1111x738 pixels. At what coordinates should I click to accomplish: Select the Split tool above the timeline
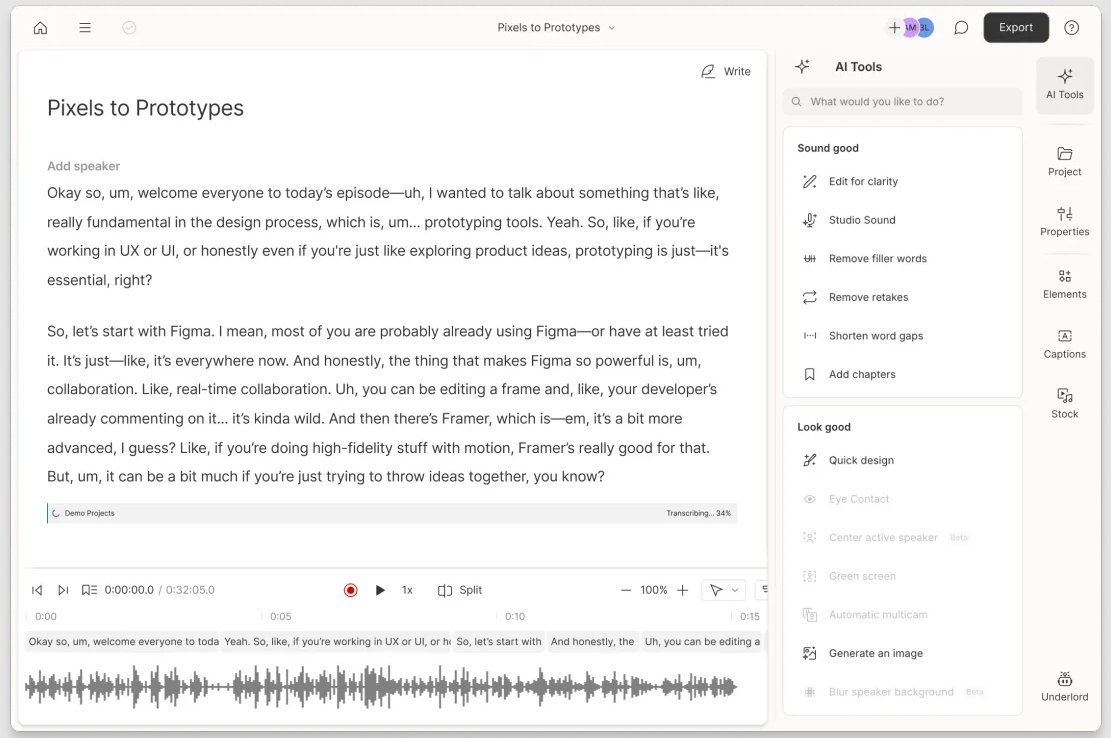point(459,590)
